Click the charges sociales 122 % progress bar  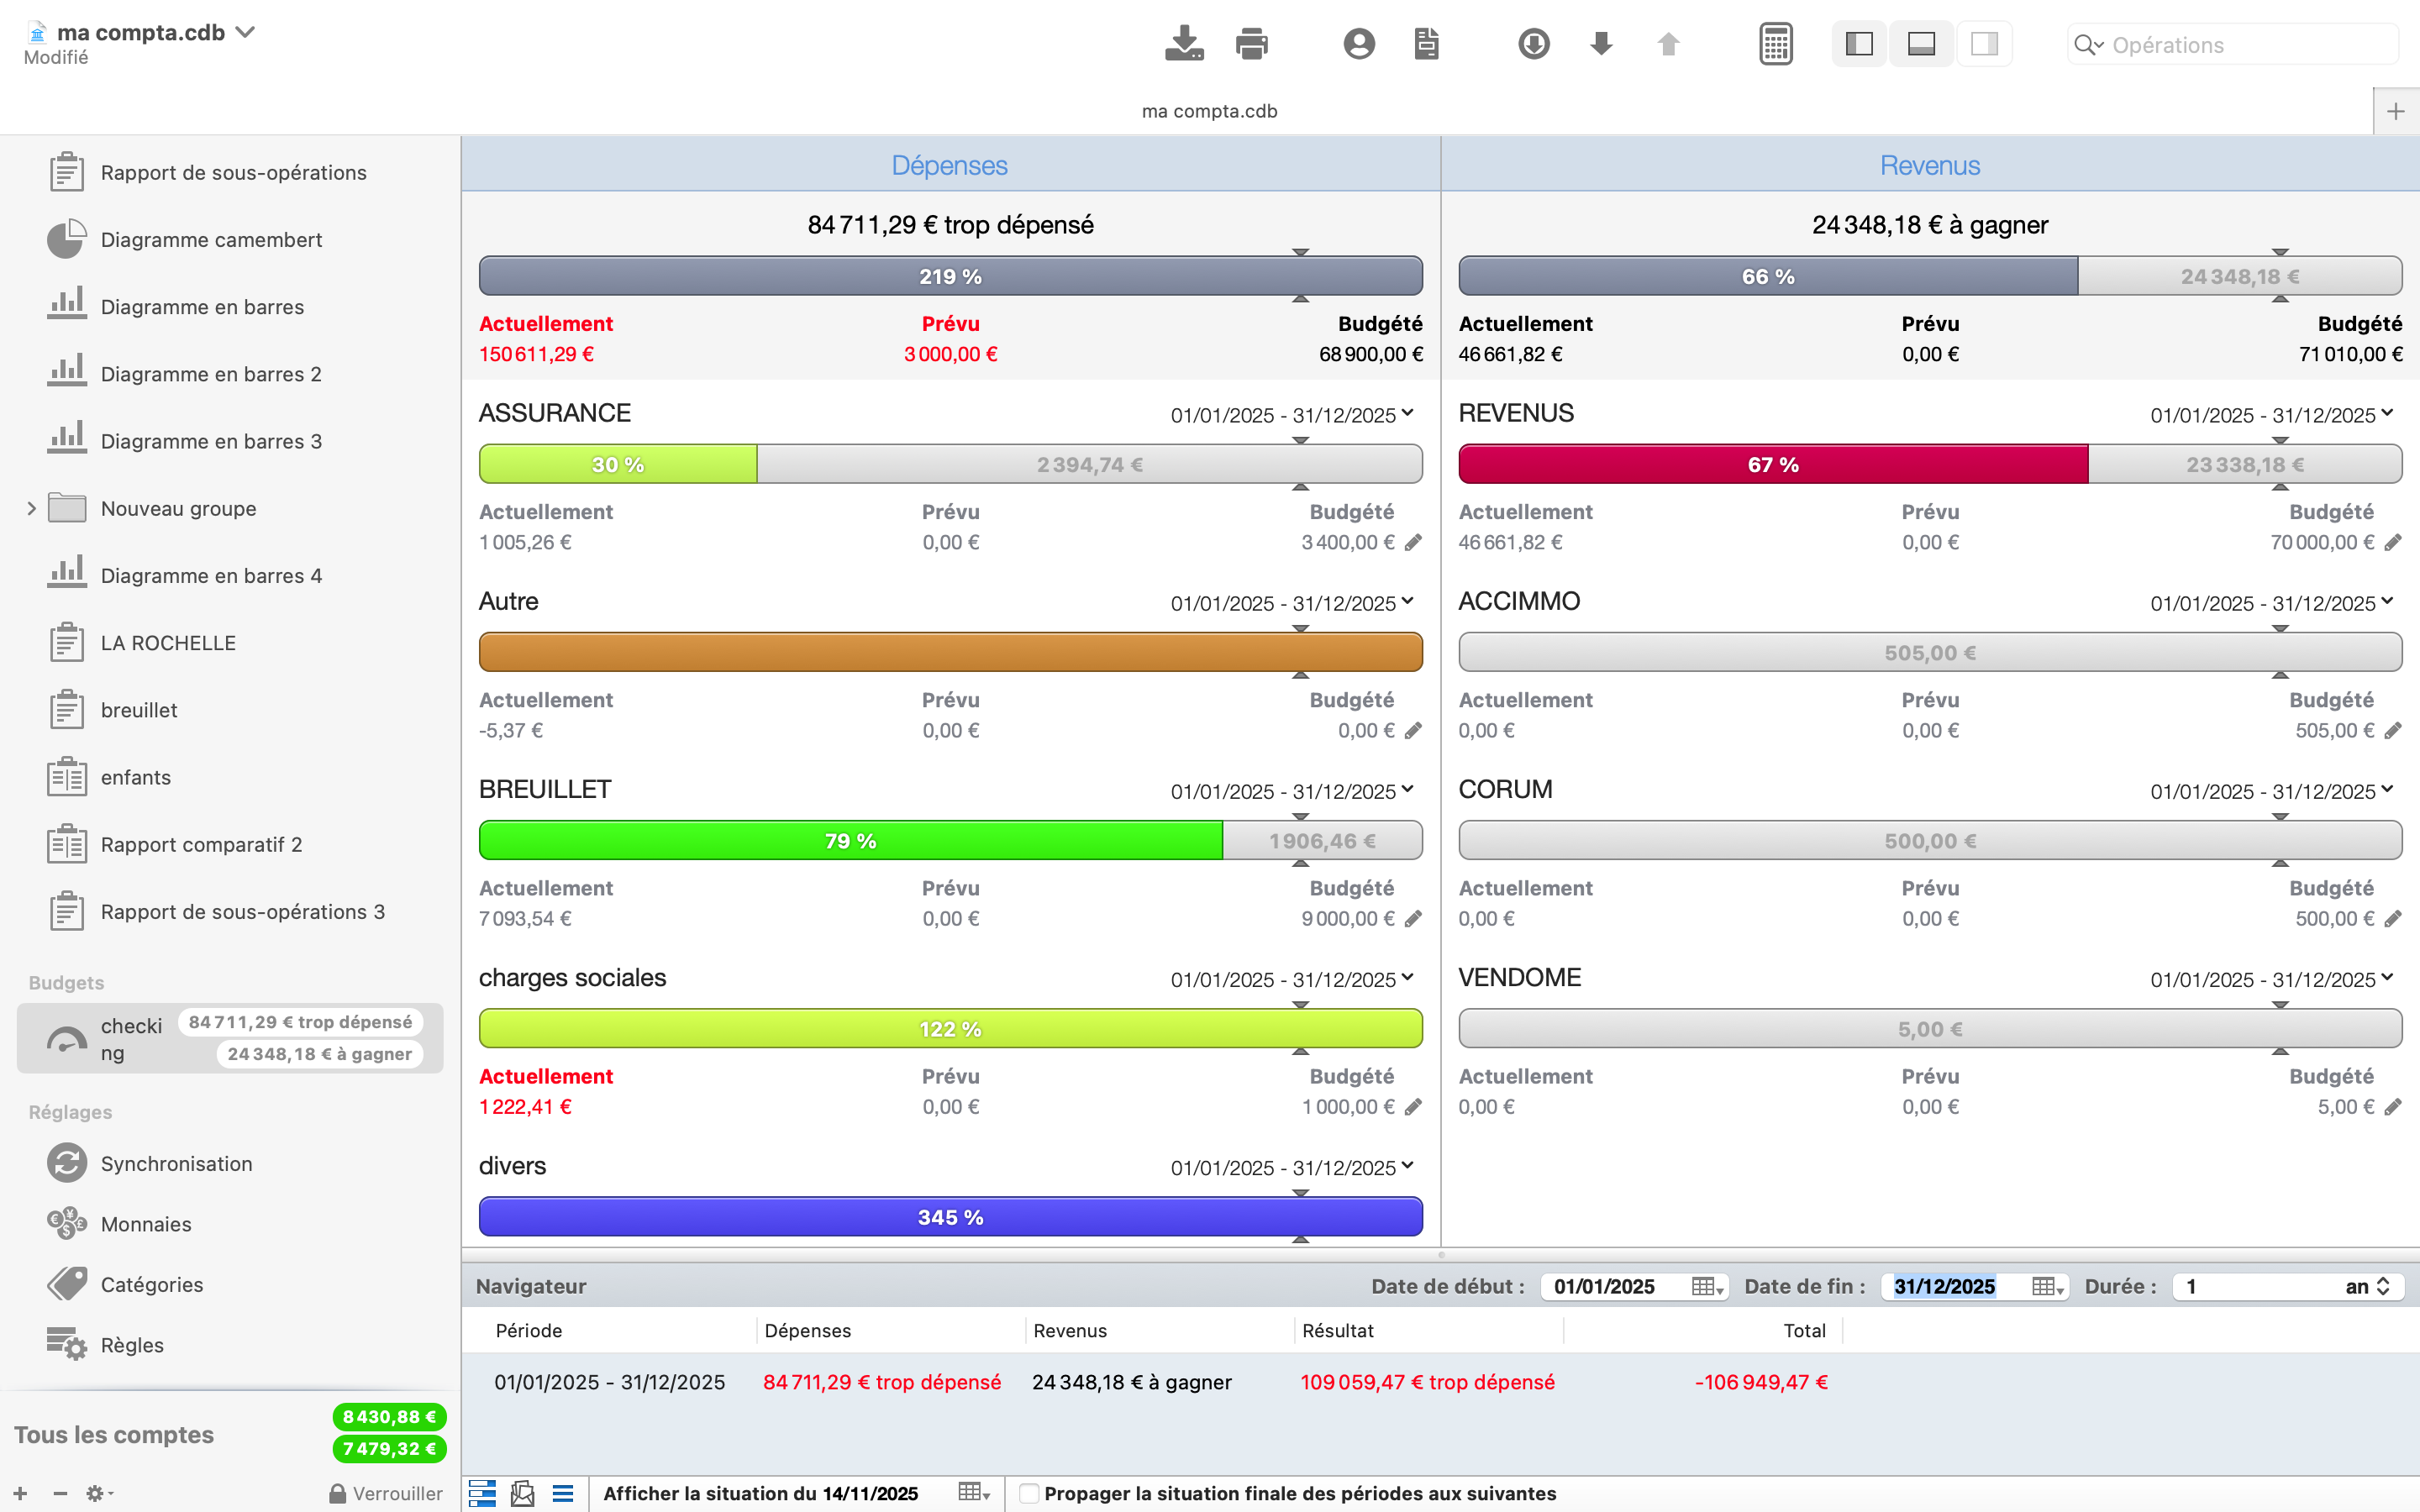tap(950, 1029)
